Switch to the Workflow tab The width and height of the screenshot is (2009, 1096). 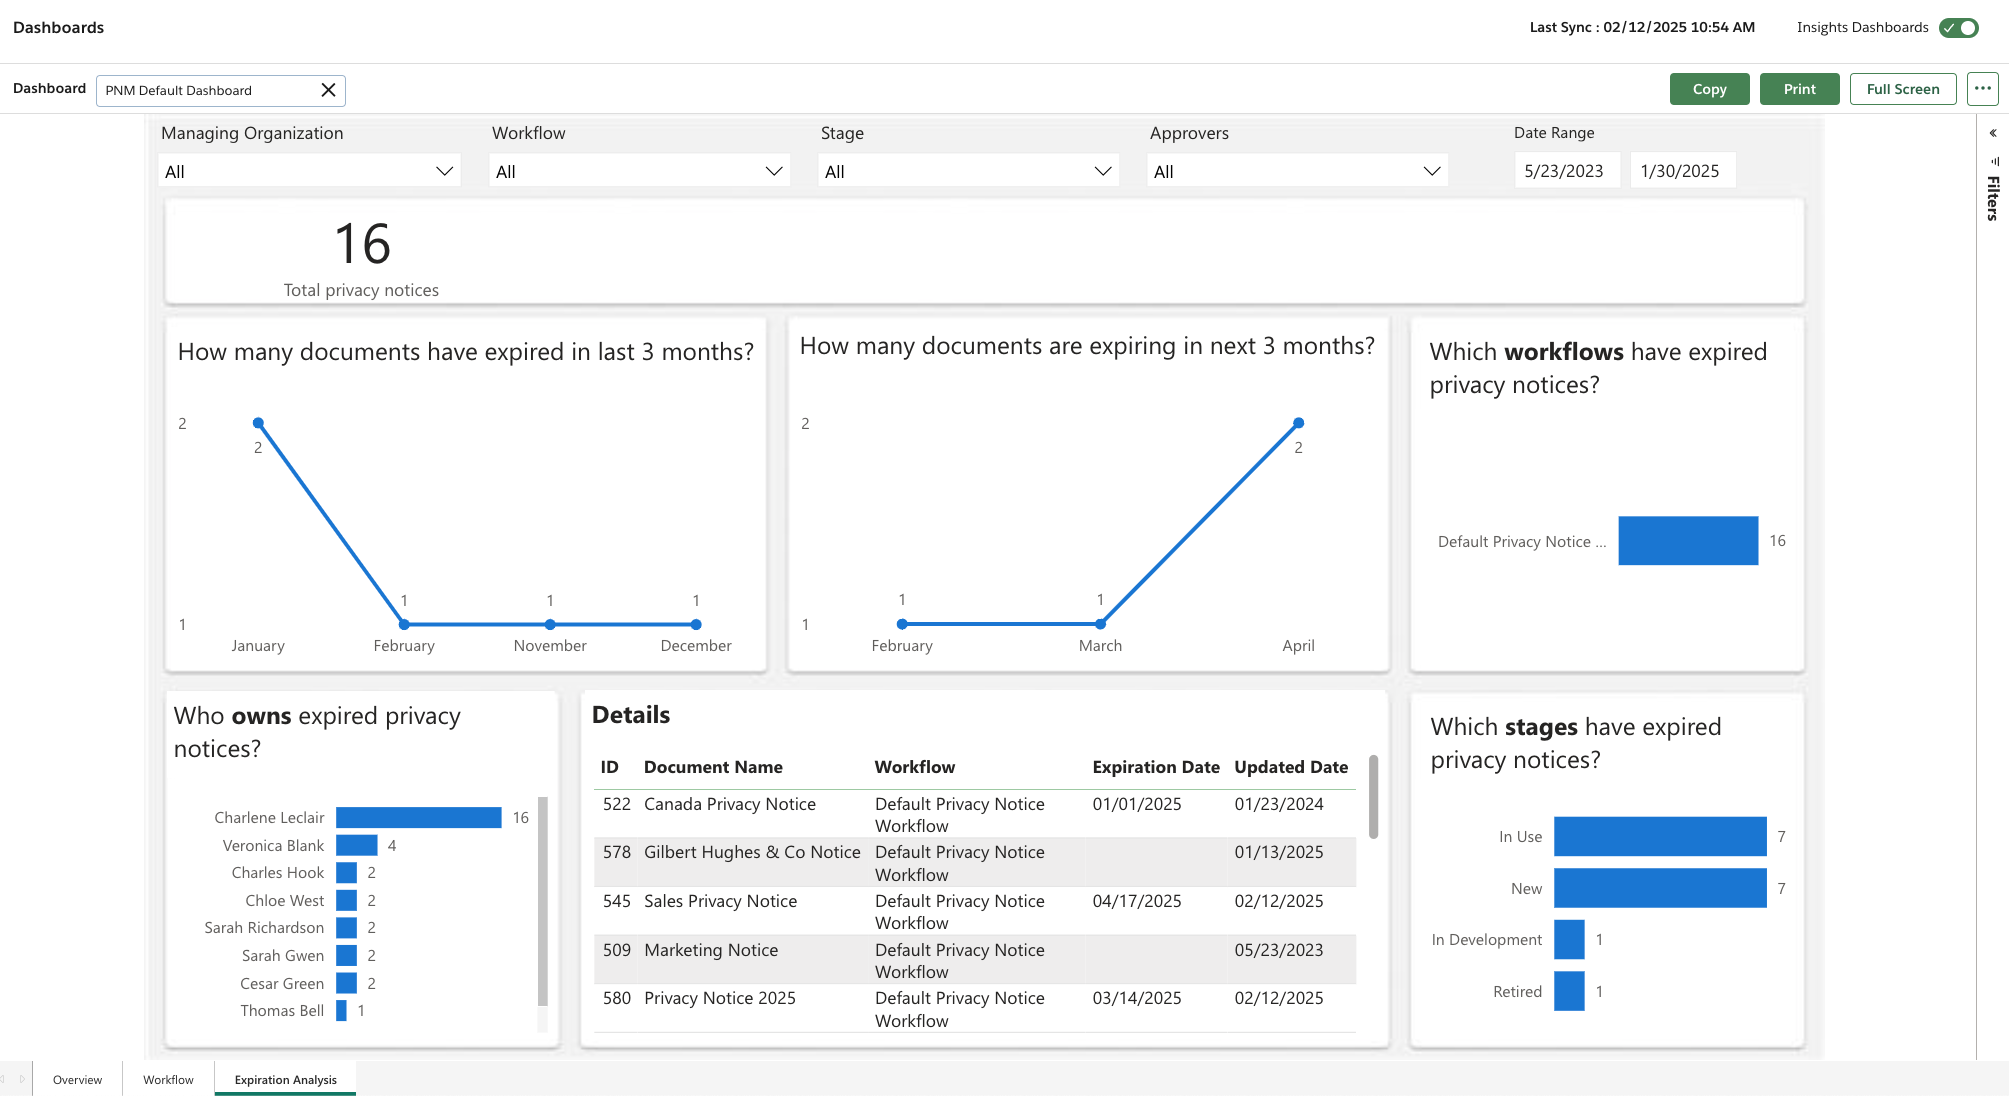point(168,1079)
